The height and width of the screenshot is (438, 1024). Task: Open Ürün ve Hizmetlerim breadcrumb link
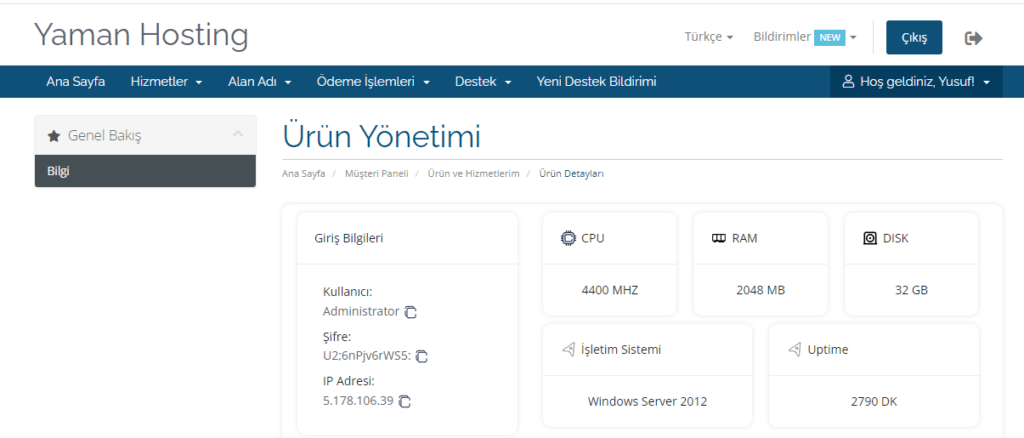pyautogui.click(x=473, y=174)
